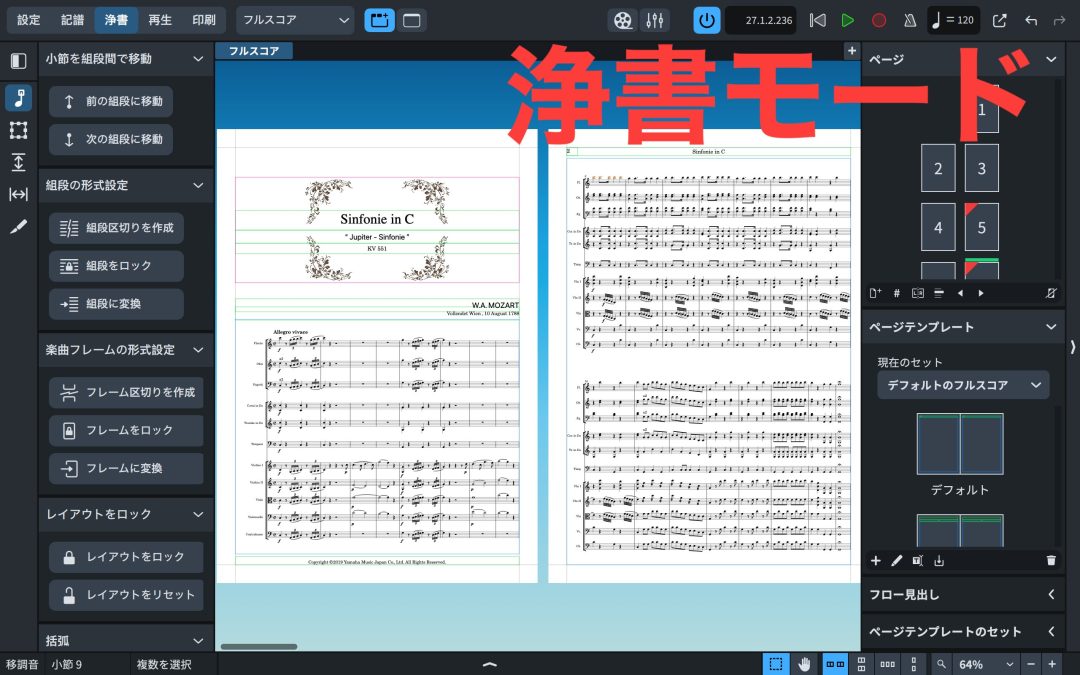Switch to 設定 mode
The image size is (1080, 675).
pos(29,21)
